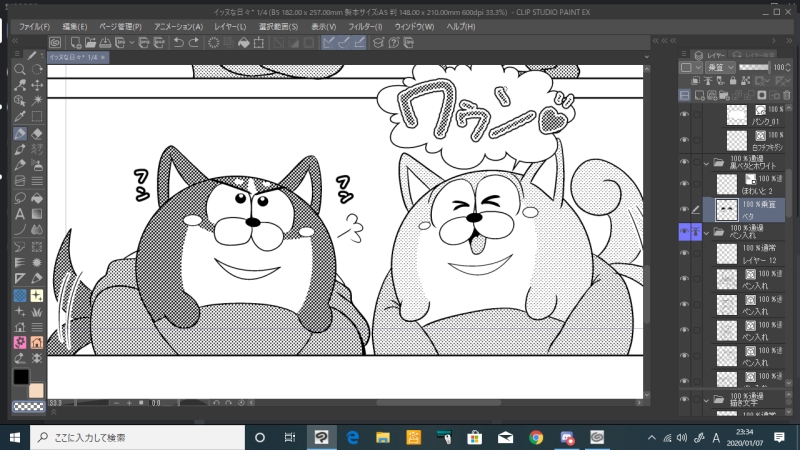
Task: Click the Redo arrow in command bar
Action: click(x=194, y=43)
